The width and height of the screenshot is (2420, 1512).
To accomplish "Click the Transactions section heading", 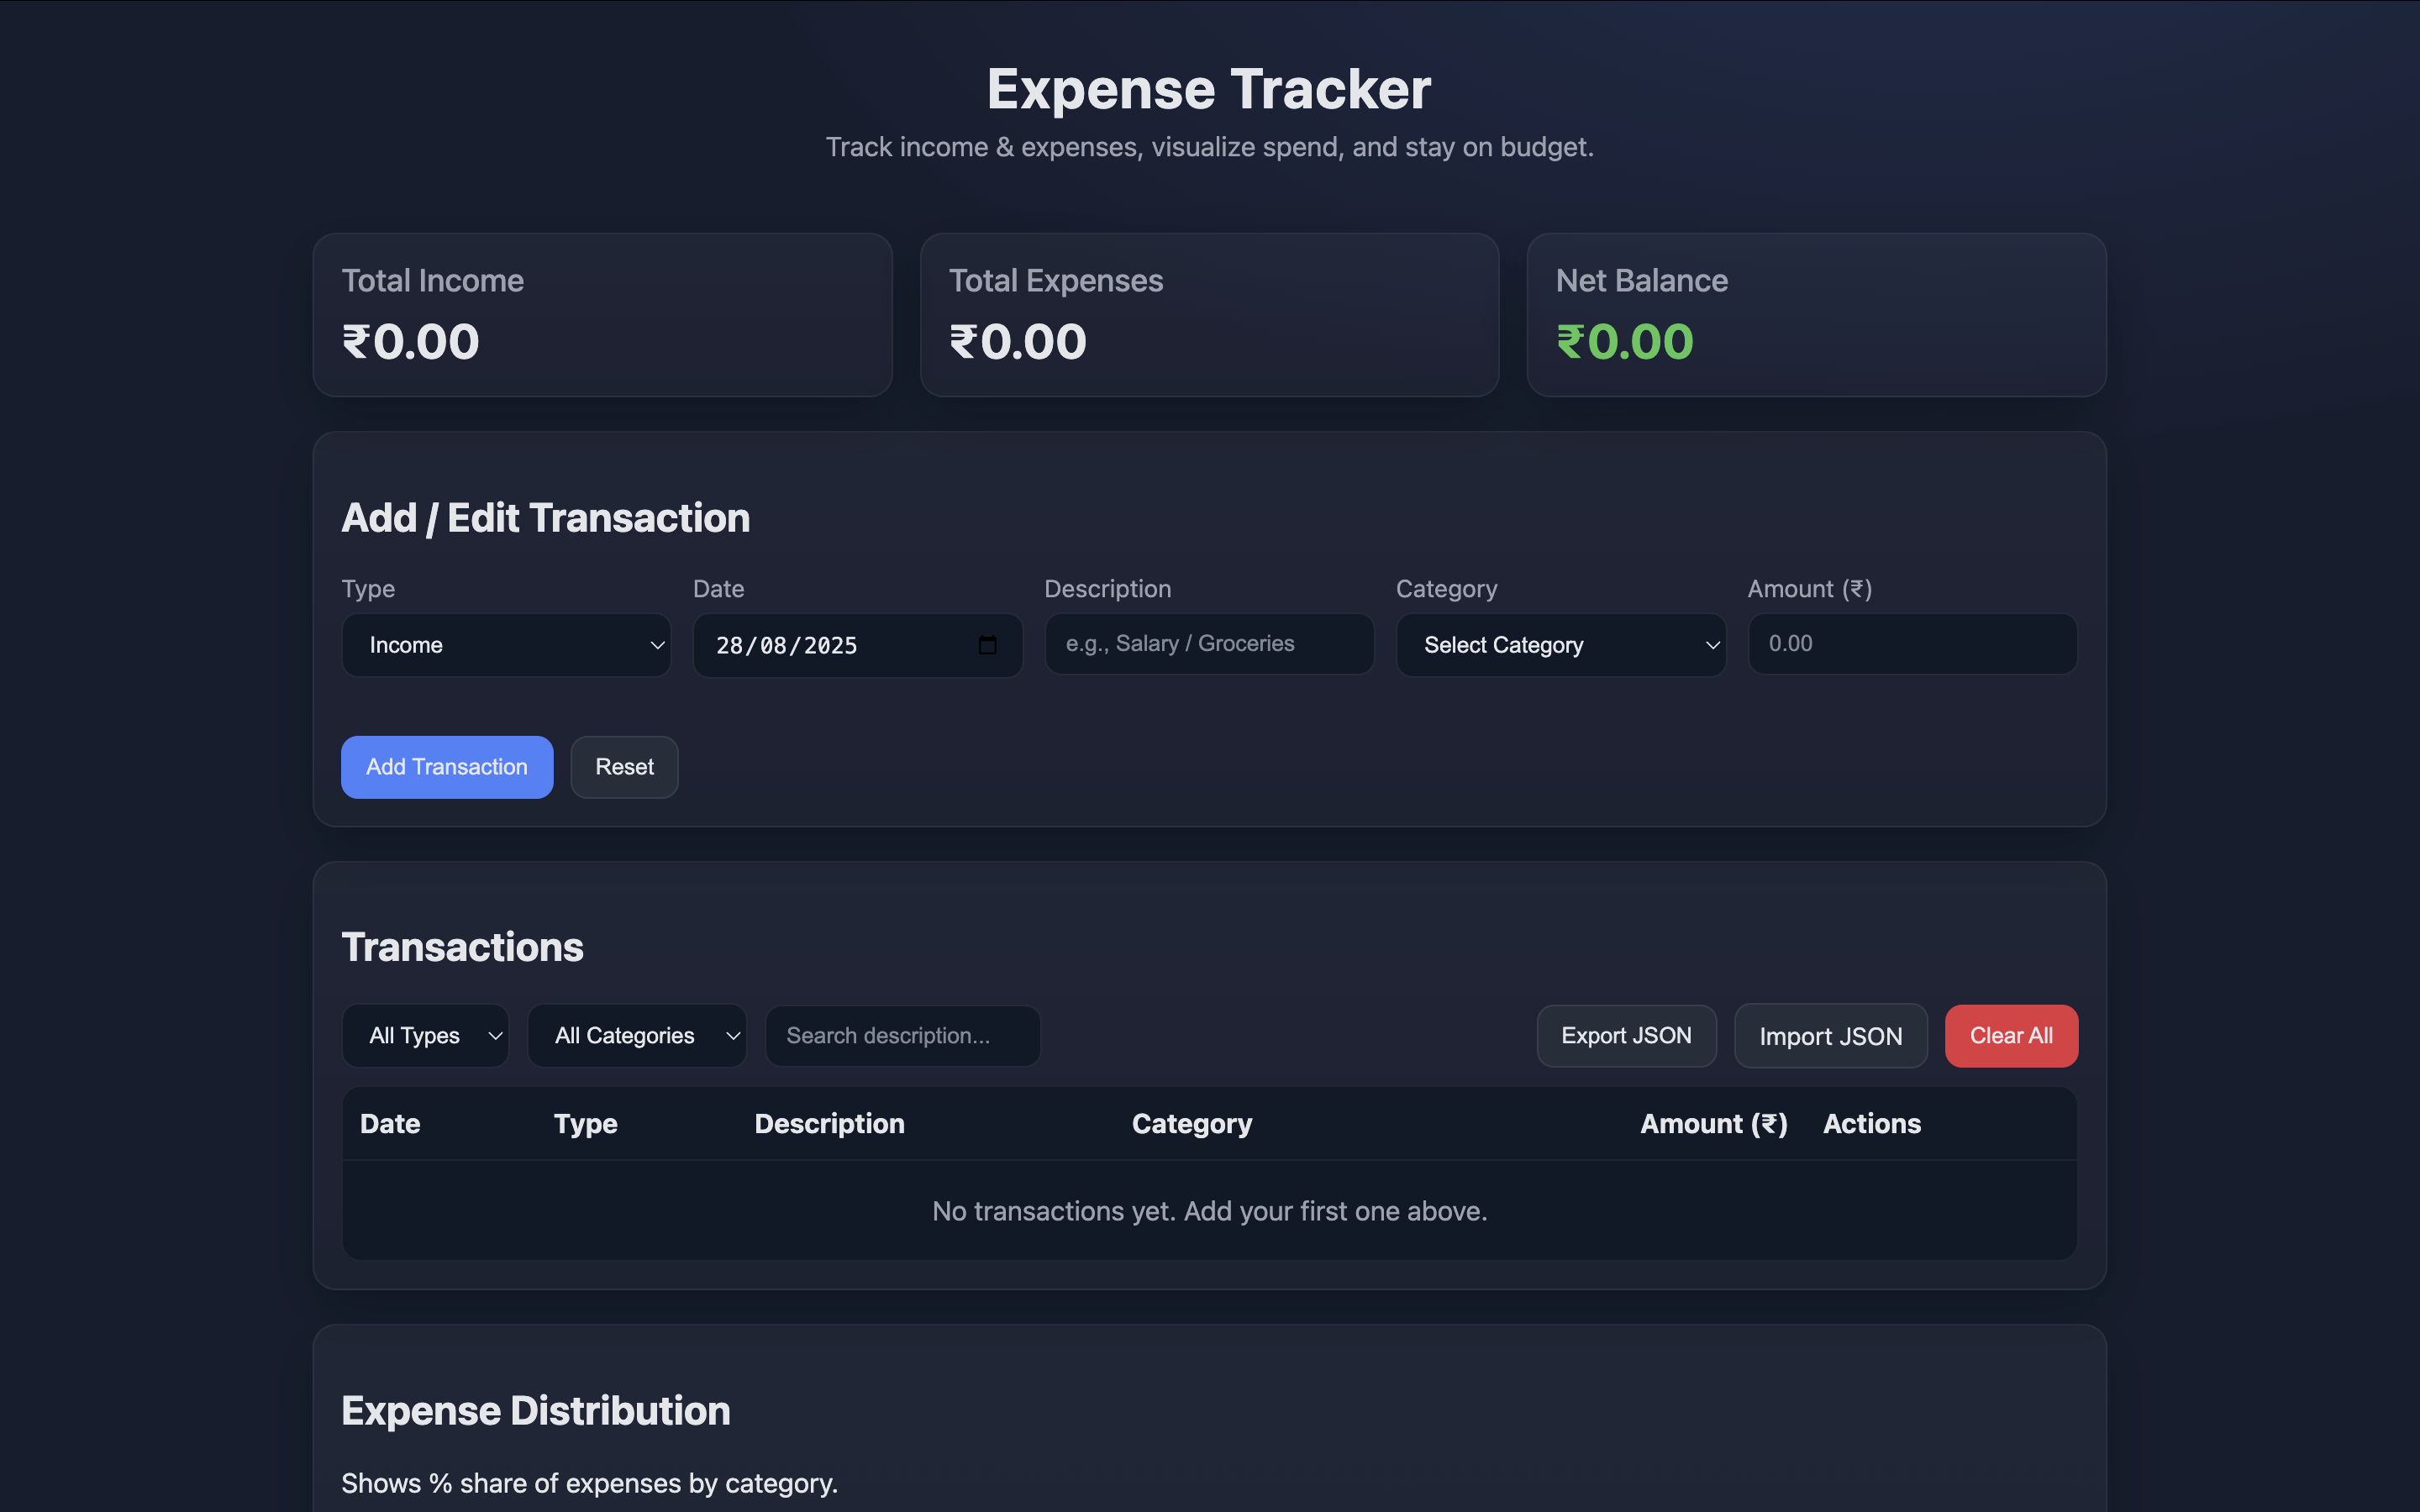I will click(x=462, y=947).
